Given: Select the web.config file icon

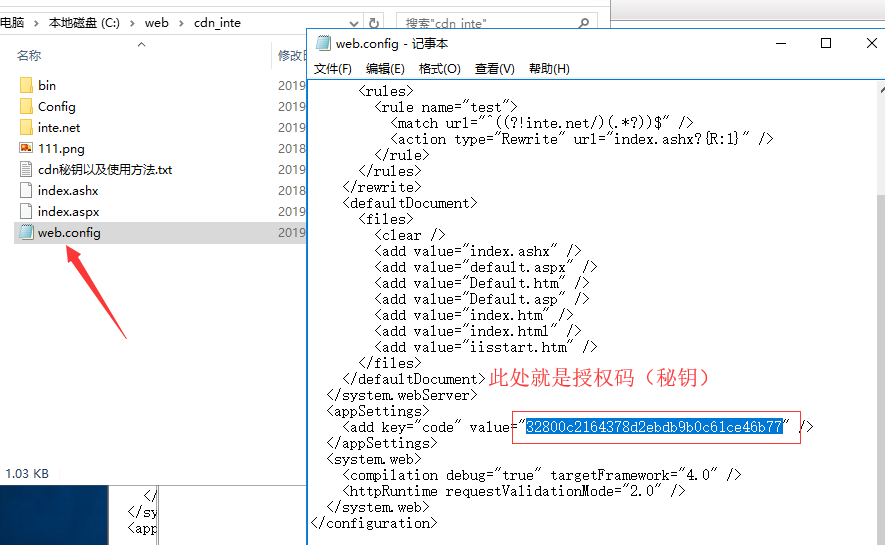Looking at the screenshot, I should [26, 233].
